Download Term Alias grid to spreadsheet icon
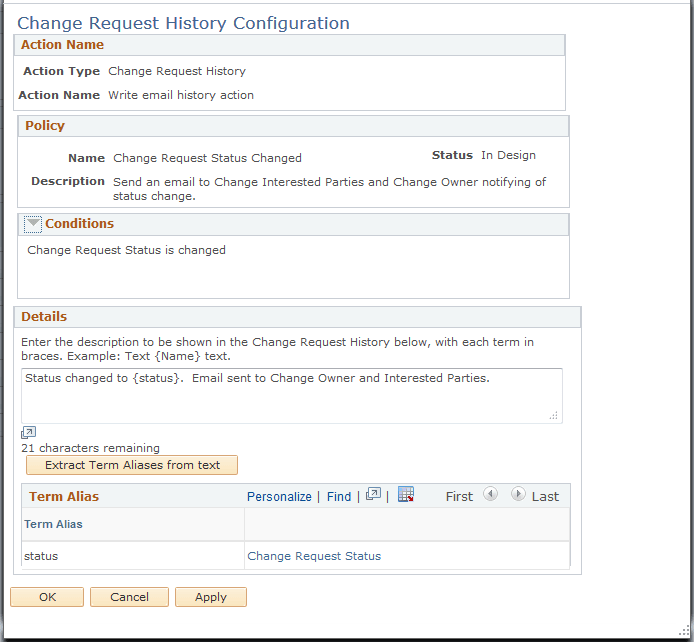The image size is (694, 642). [x=405, y=494]
